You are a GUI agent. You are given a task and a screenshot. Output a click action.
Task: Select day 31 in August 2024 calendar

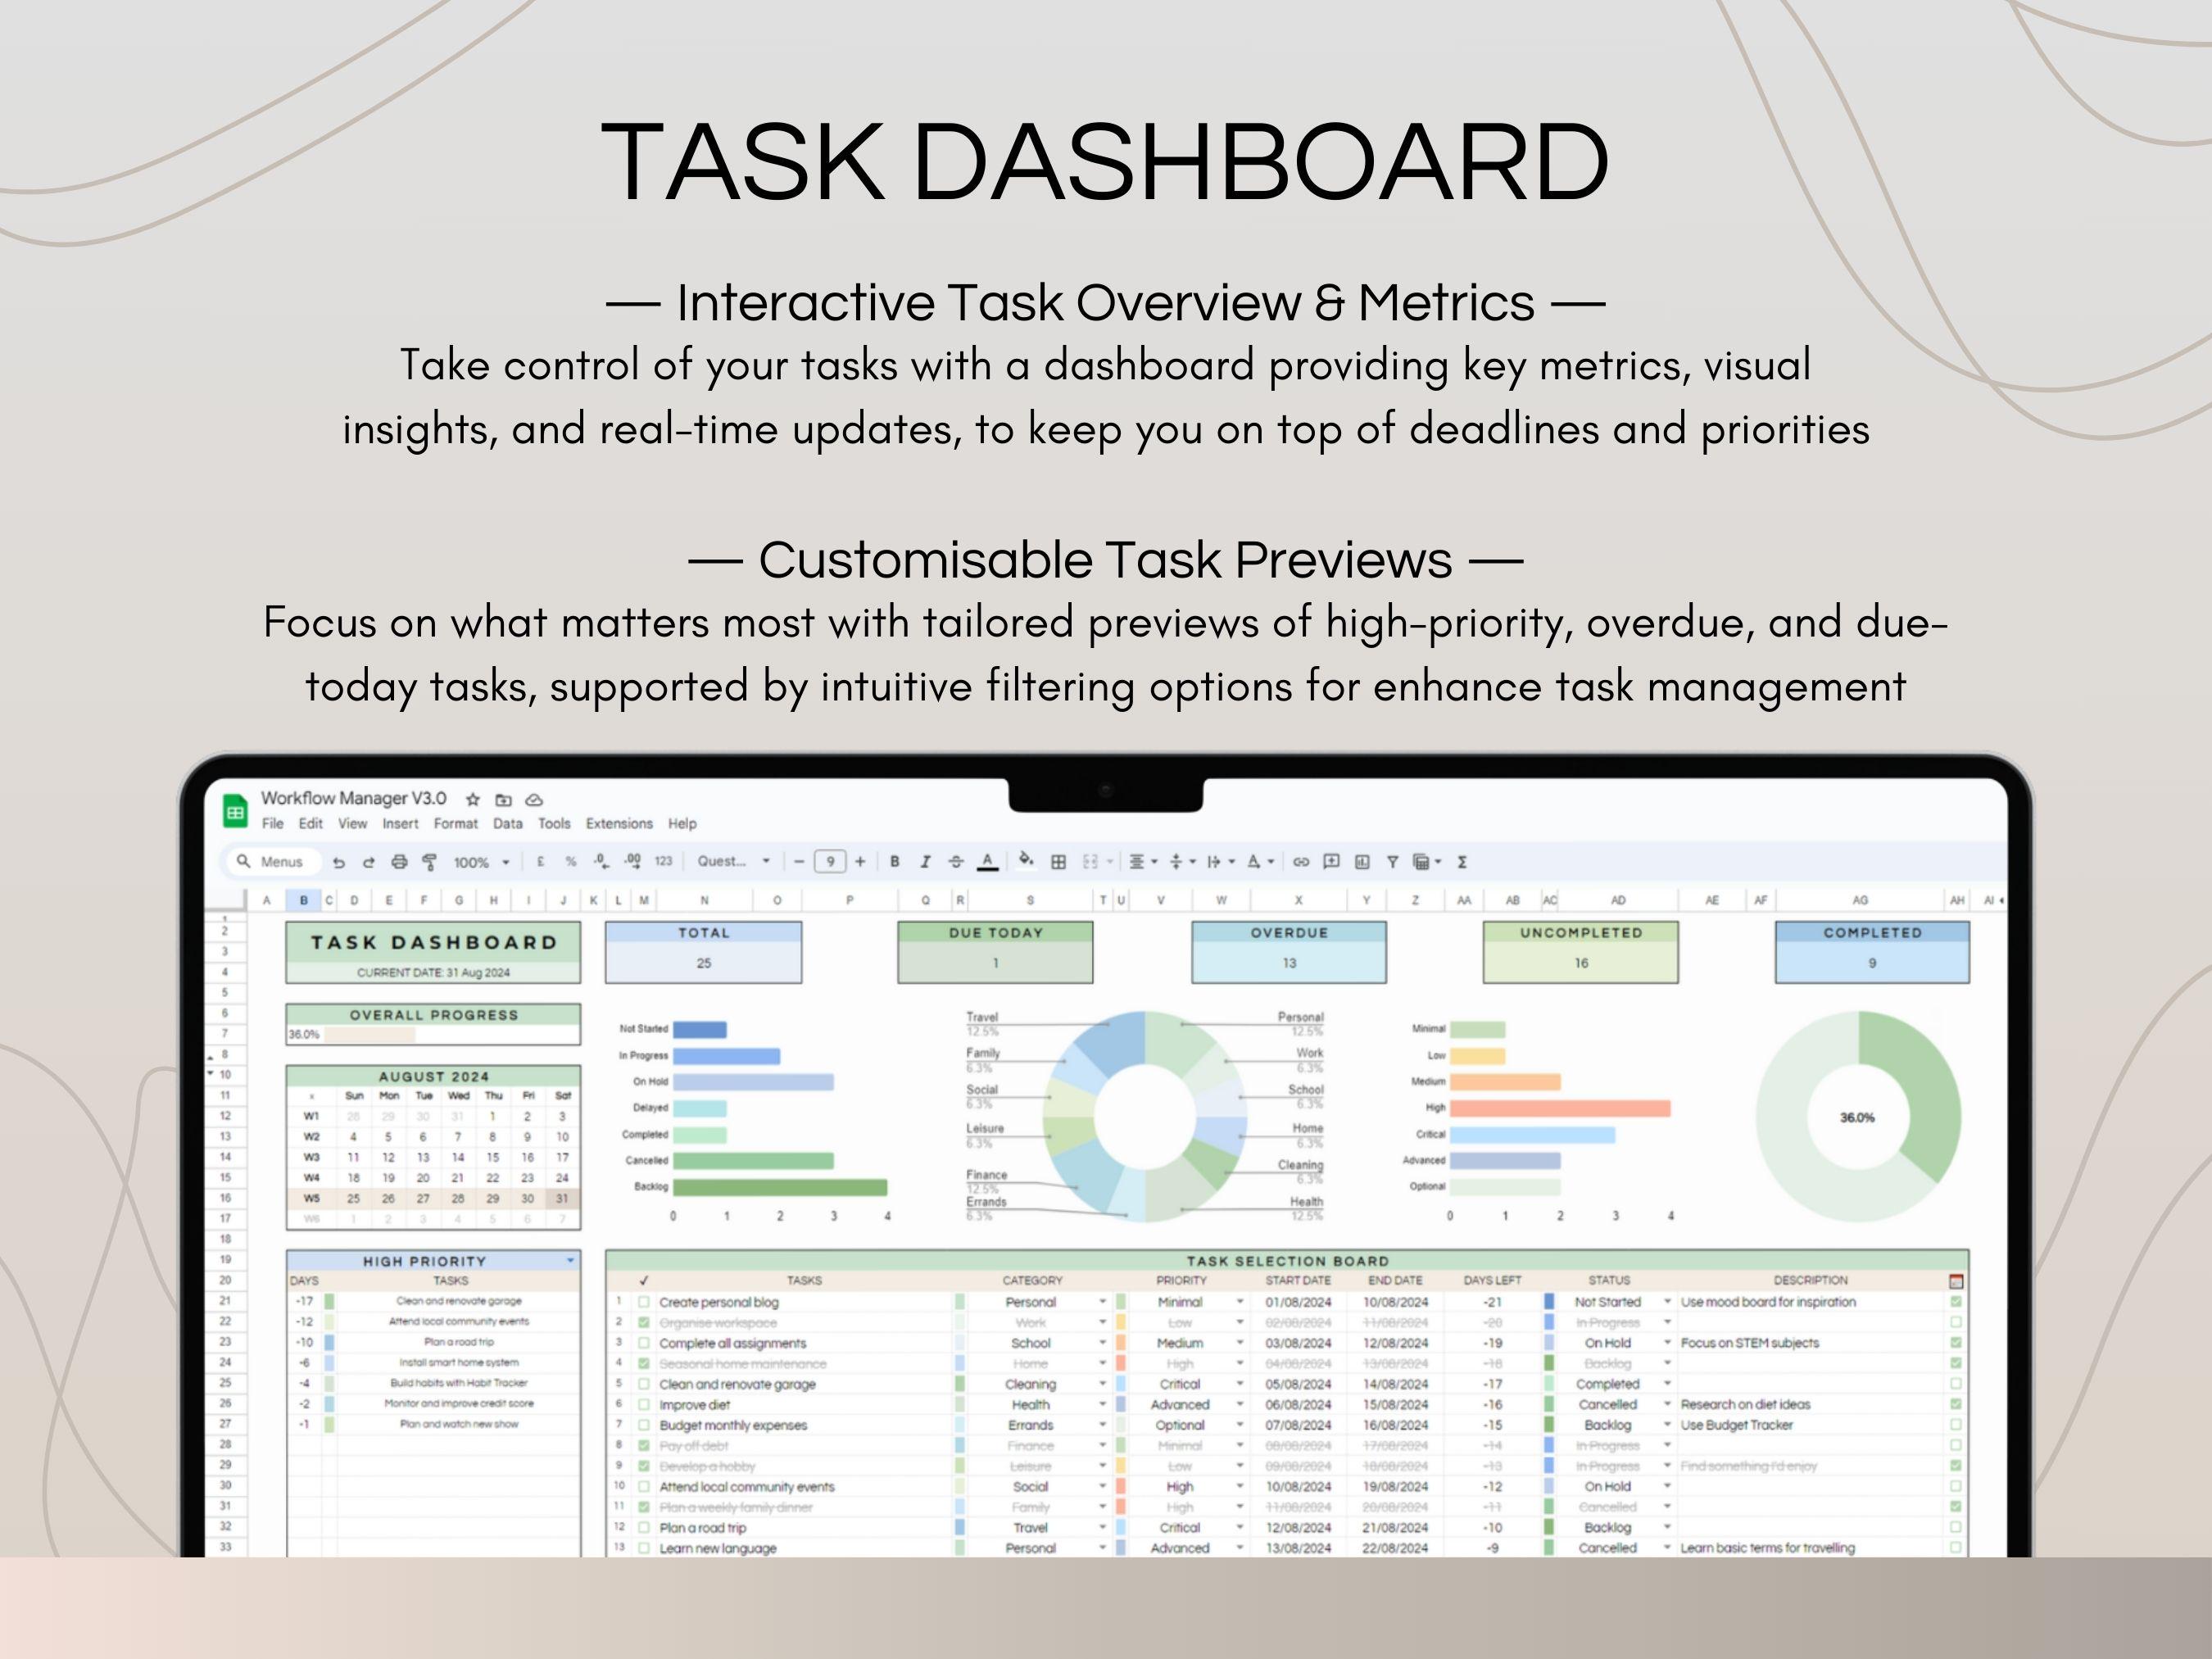(562, 1198)
